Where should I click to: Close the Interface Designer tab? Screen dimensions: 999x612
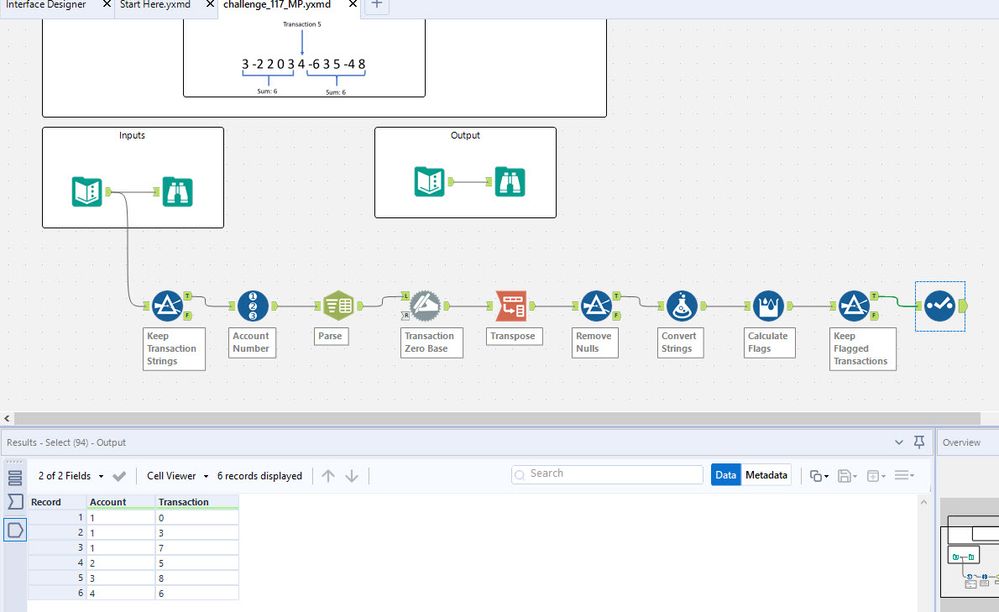coord(106,4)
